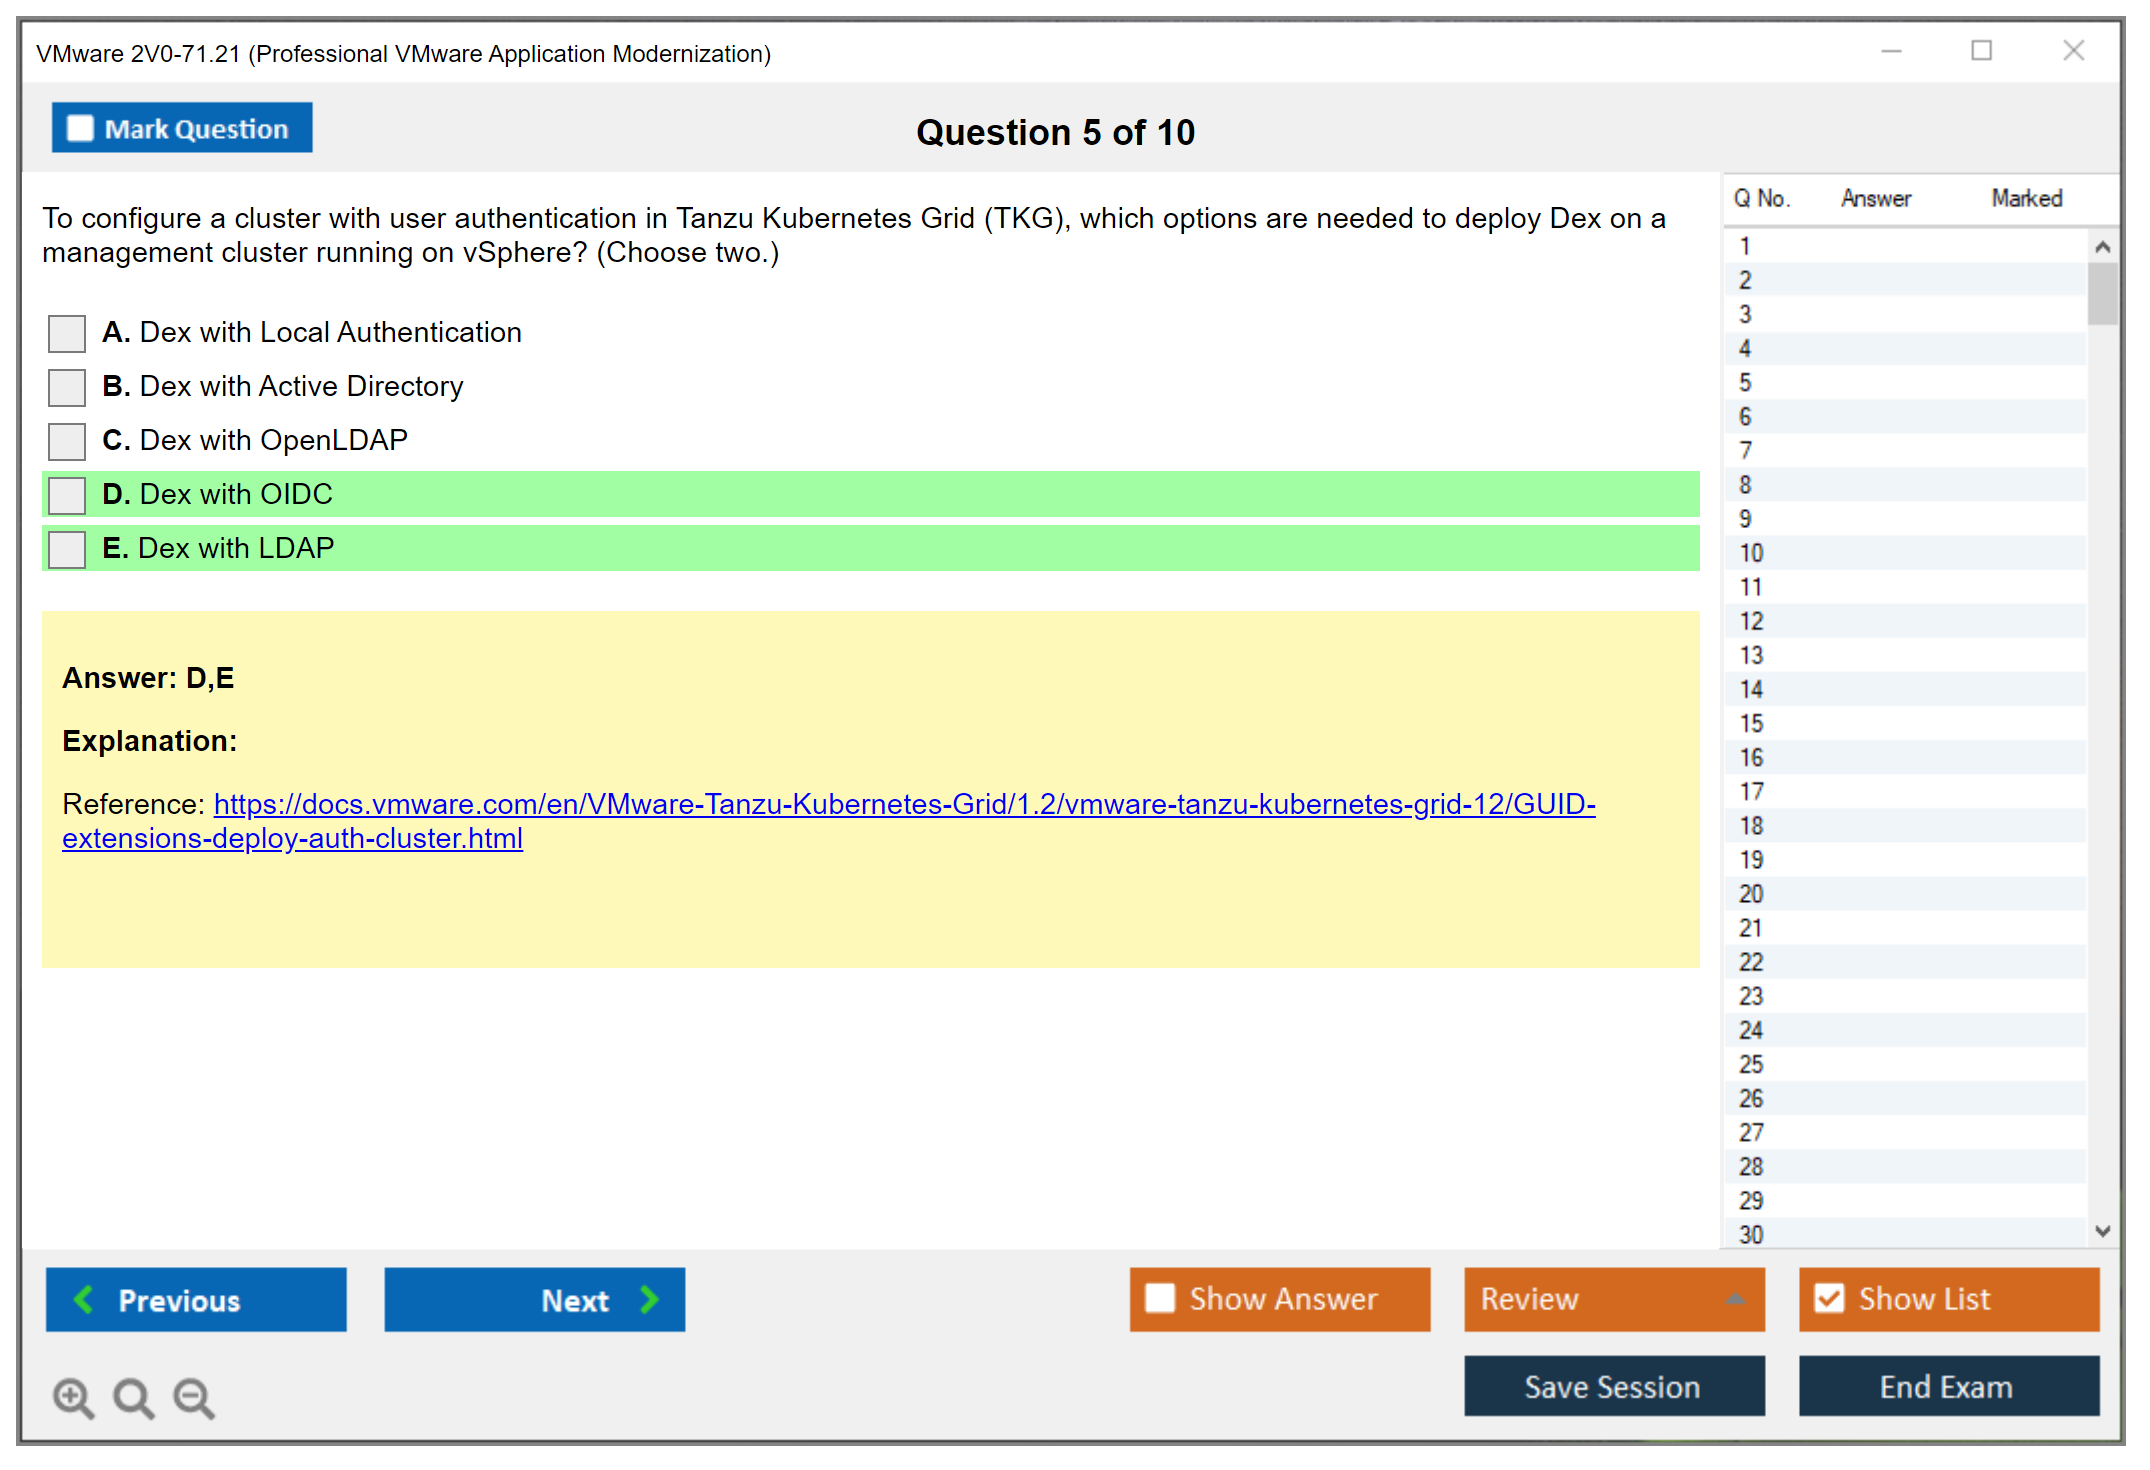Click the zoom out magnifier icon
Image resolution: width=2150 pixels, height=1470 pixels.
point(193,1397)
